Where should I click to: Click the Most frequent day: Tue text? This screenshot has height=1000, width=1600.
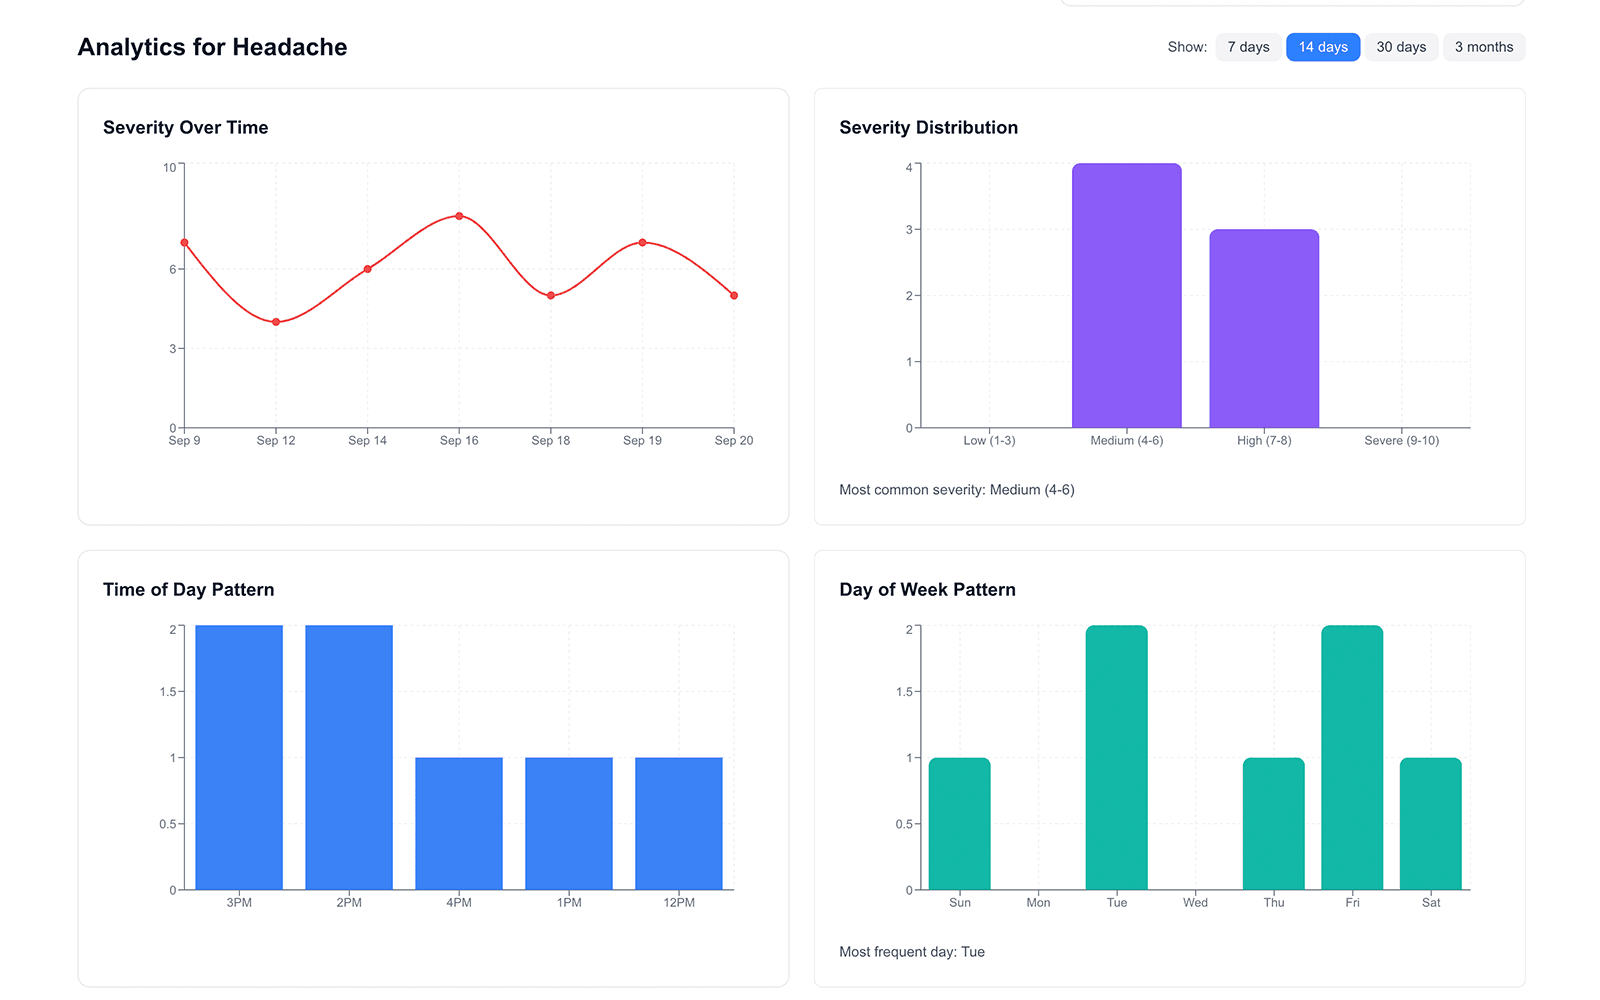click(x=911, y=951)
